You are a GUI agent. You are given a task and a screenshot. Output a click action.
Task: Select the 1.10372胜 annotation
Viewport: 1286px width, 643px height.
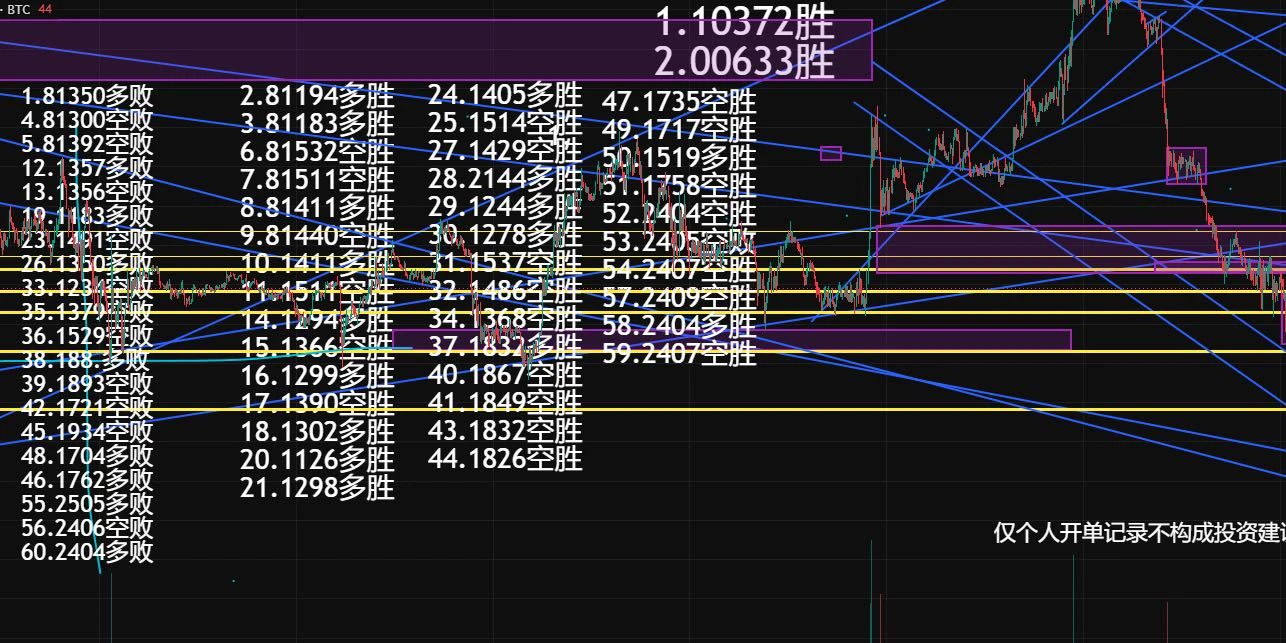click(x=745, y=20)
